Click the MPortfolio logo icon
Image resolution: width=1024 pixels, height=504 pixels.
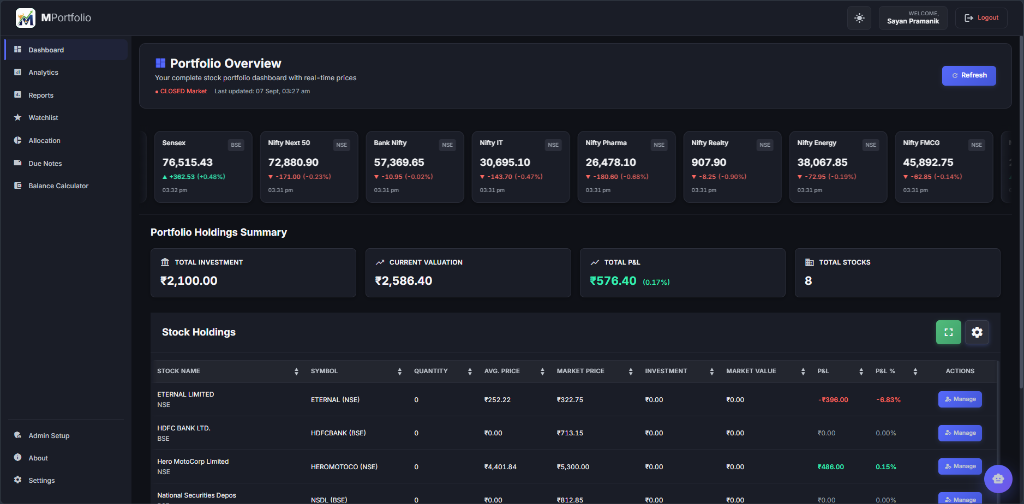[25, 18]
